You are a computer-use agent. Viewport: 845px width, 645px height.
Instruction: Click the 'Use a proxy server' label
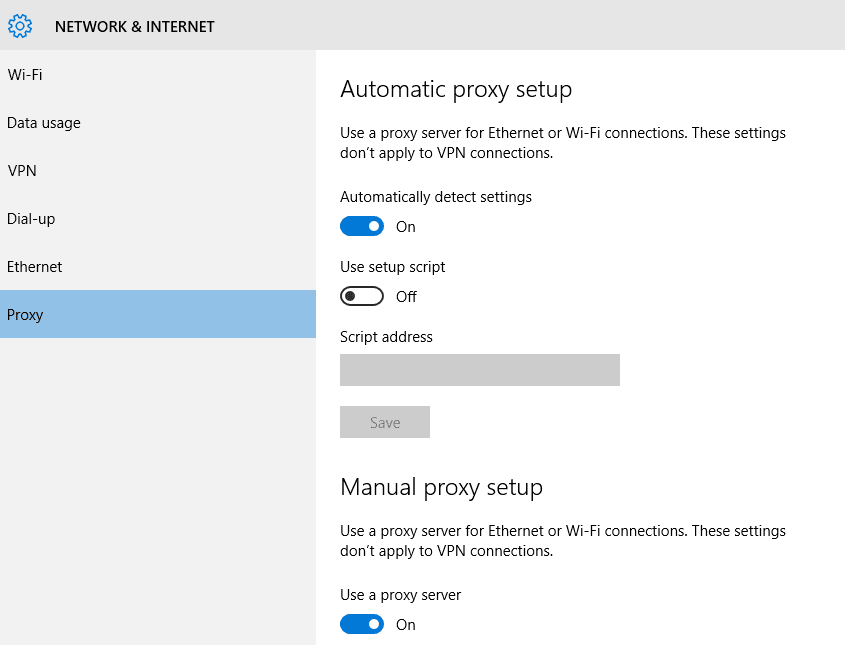click(400, 595)
